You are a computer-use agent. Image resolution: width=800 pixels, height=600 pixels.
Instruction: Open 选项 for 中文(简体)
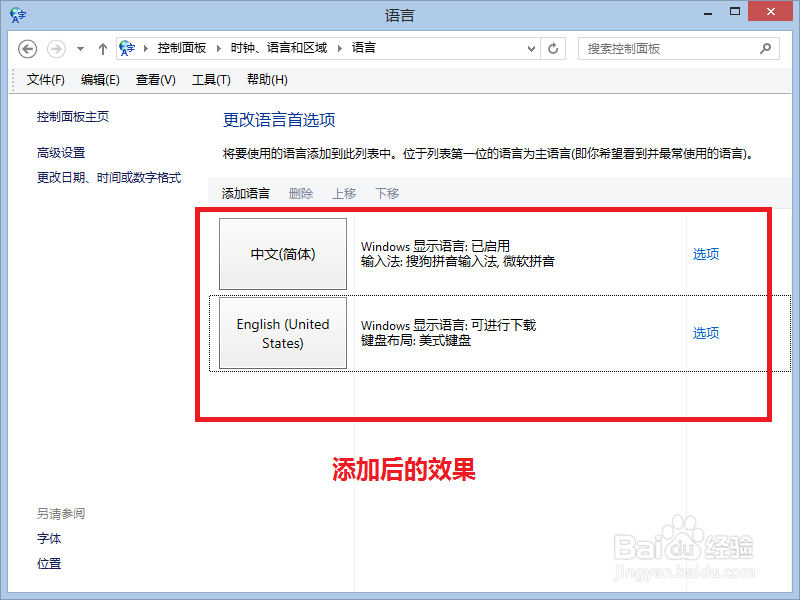click(x=706, y=254)
